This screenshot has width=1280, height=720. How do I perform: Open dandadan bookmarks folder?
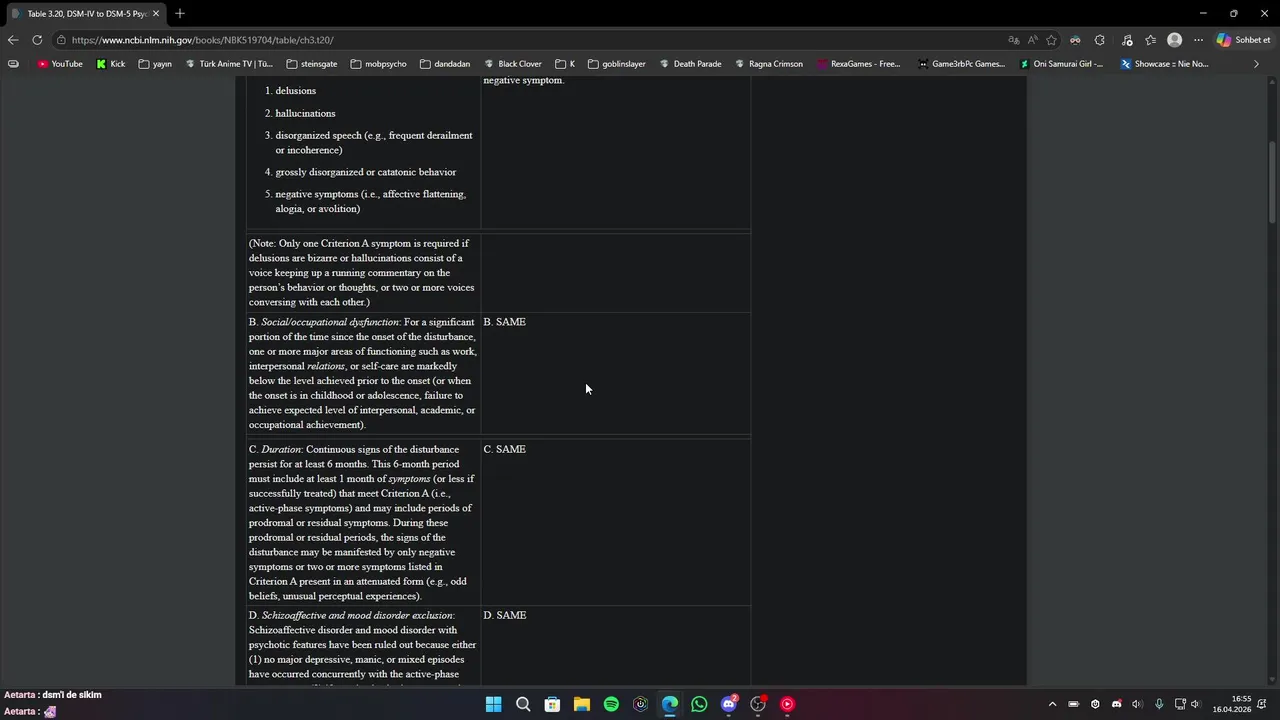click(445, 64)
